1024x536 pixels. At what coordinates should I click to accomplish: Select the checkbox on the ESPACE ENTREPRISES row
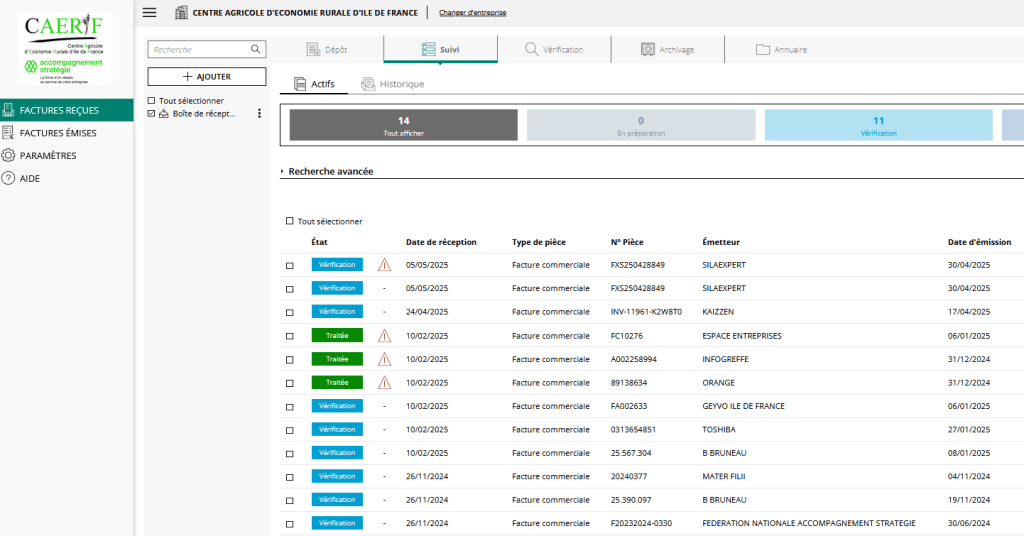290,336
